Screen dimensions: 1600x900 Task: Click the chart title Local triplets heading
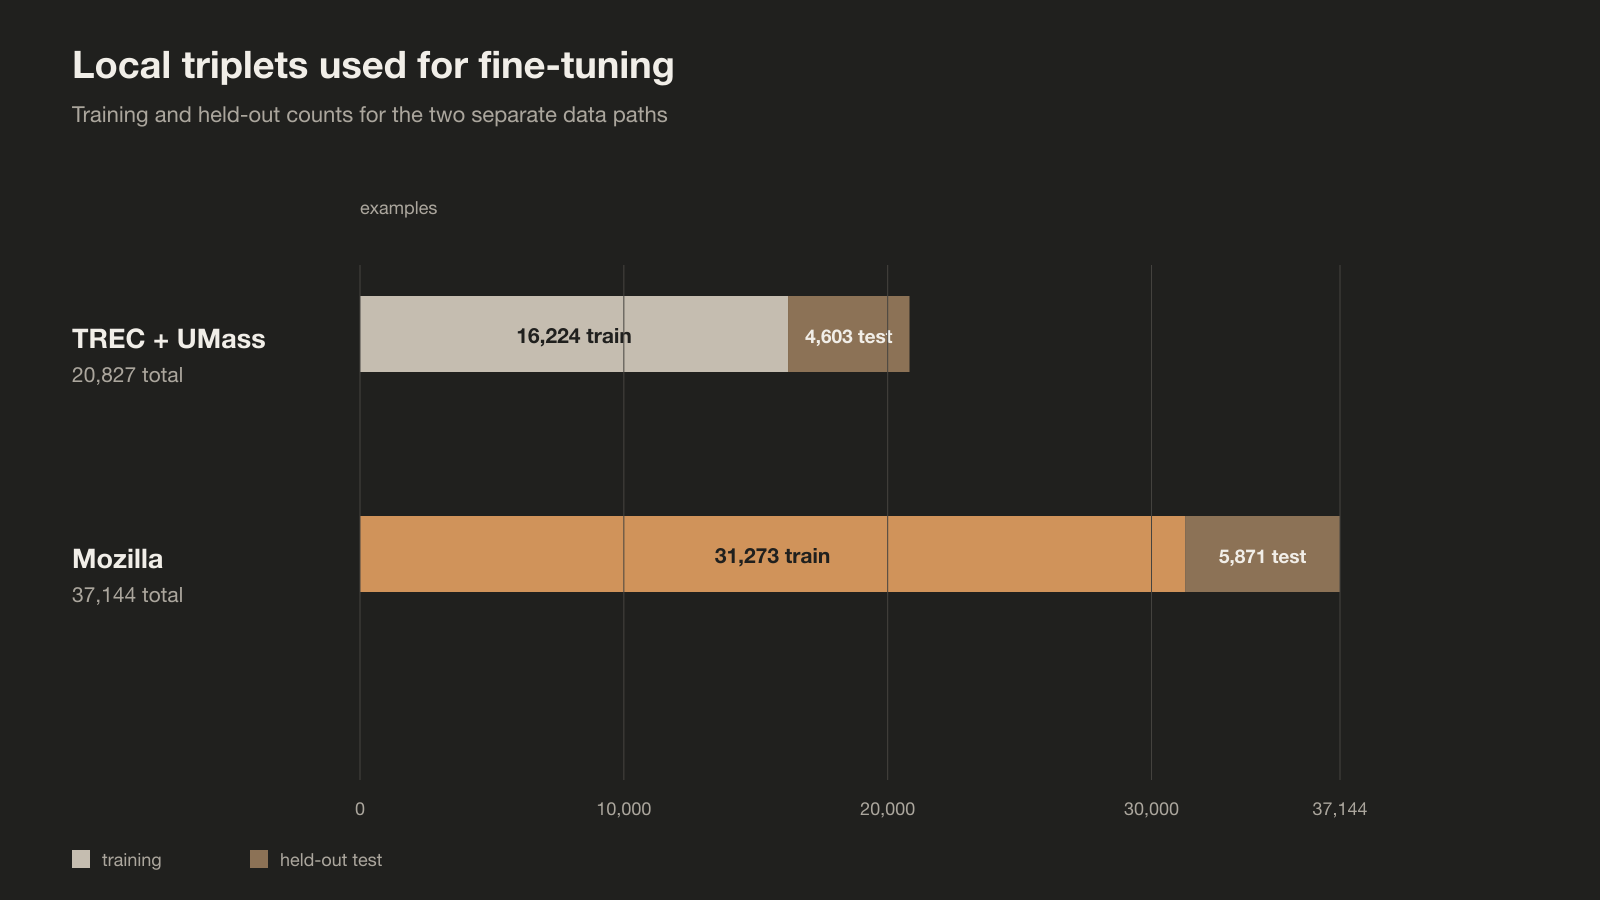pyautogui.click(x=373, y=66)
